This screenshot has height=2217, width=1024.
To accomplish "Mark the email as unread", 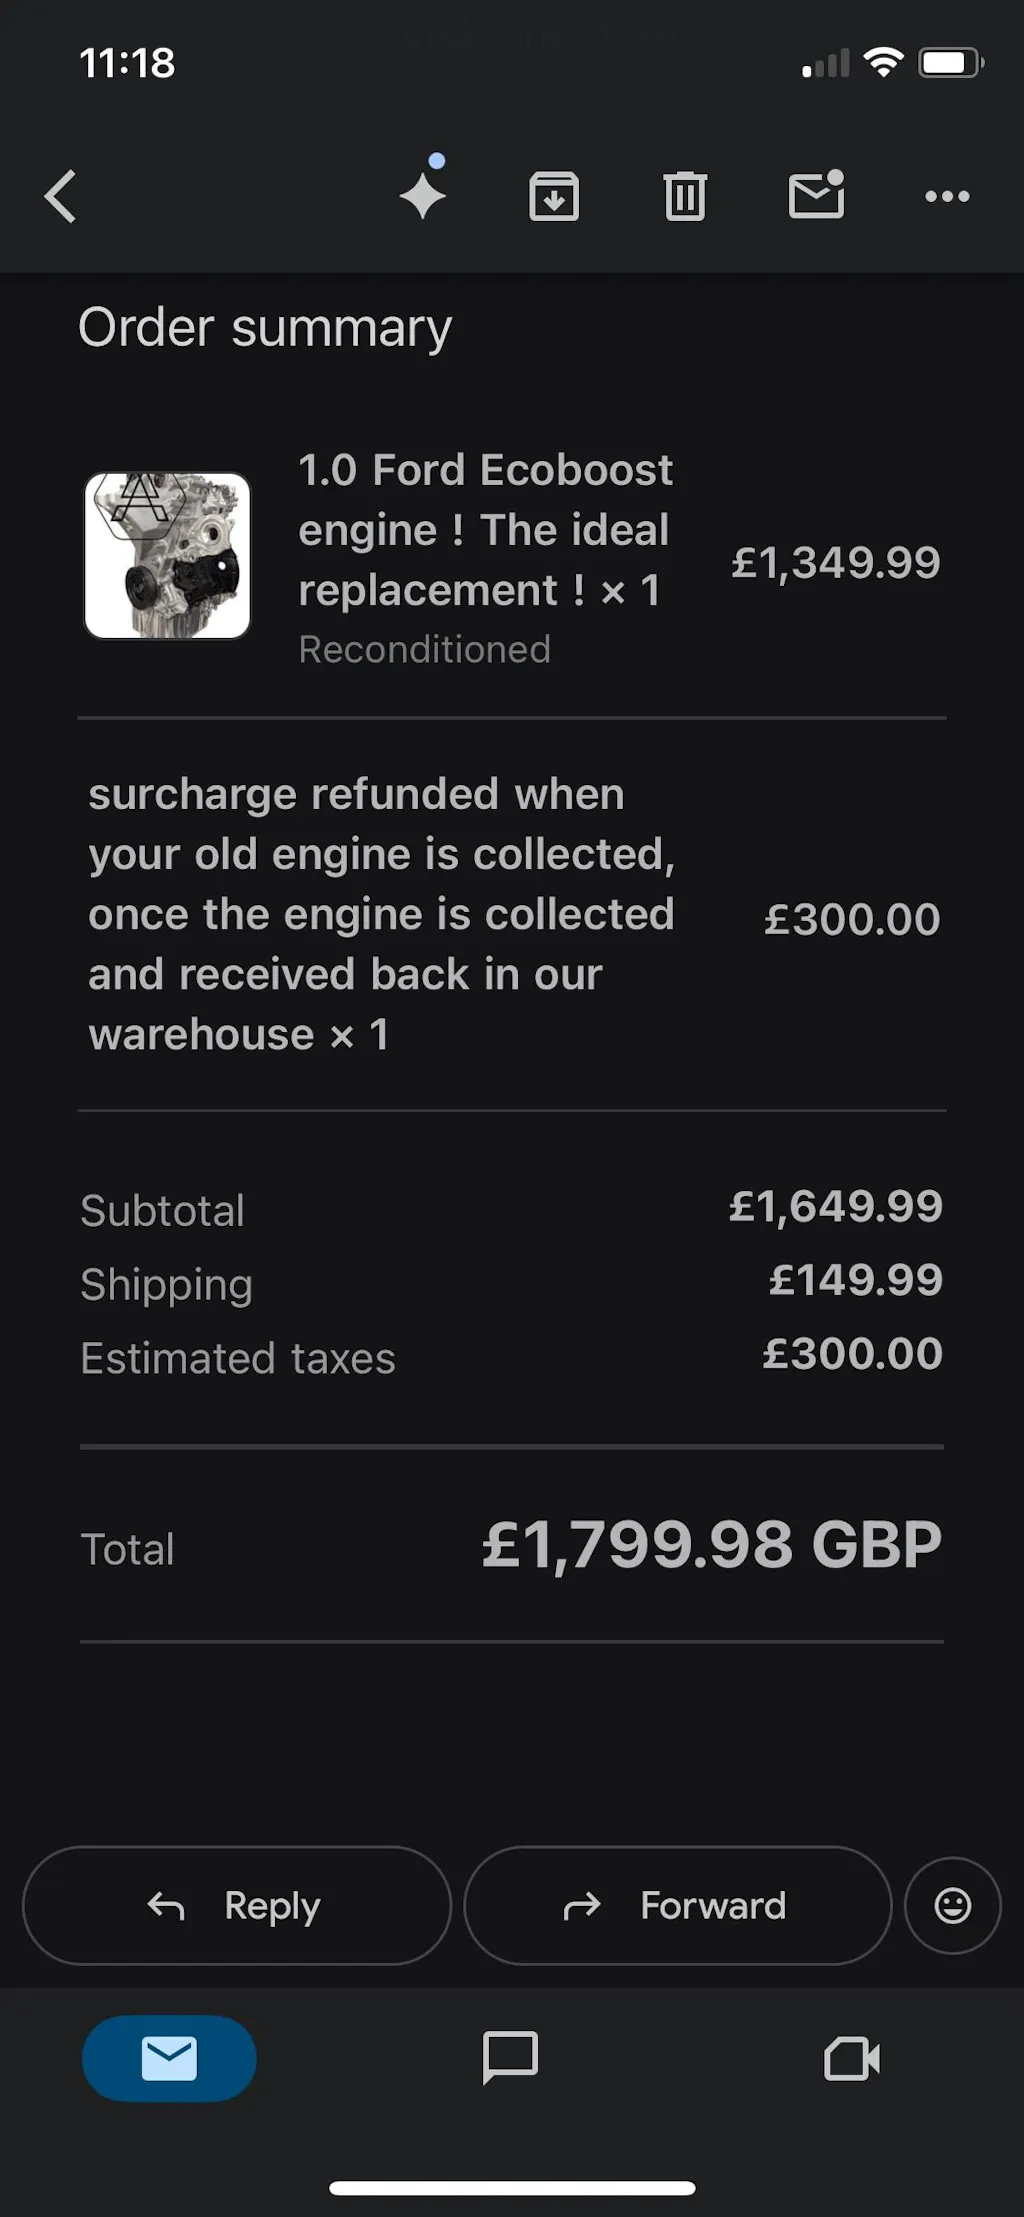I will coord(816,195).
